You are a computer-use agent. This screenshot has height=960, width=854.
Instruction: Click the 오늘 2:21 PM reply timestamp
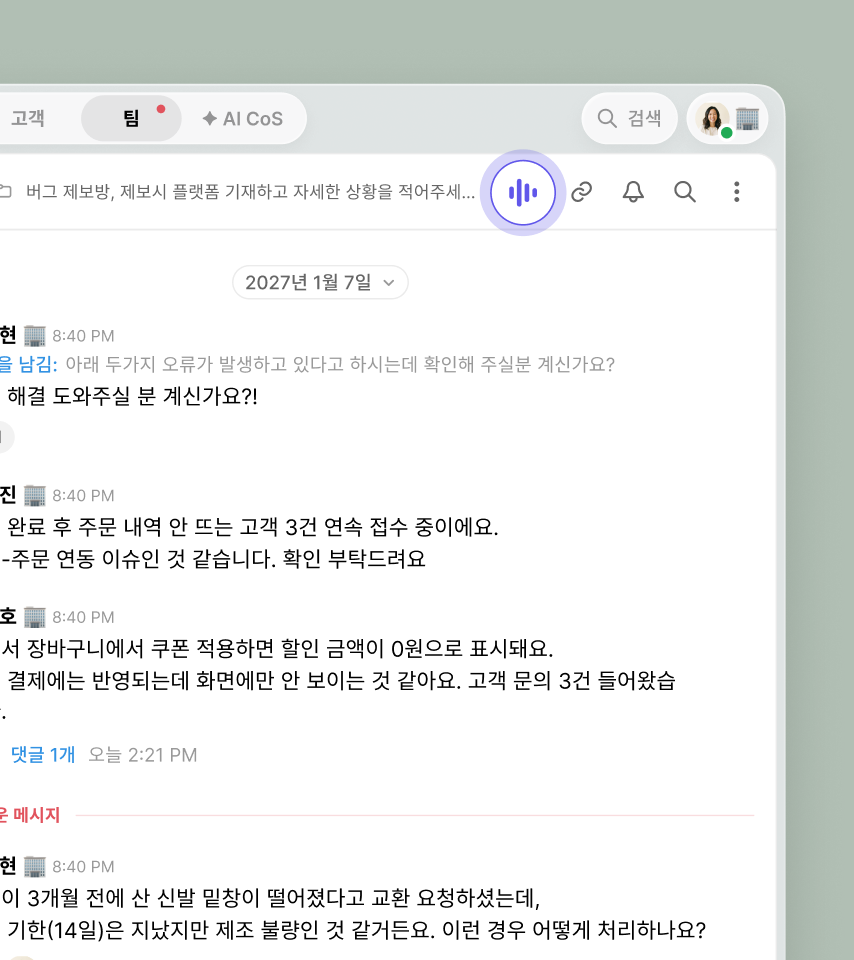143,754
